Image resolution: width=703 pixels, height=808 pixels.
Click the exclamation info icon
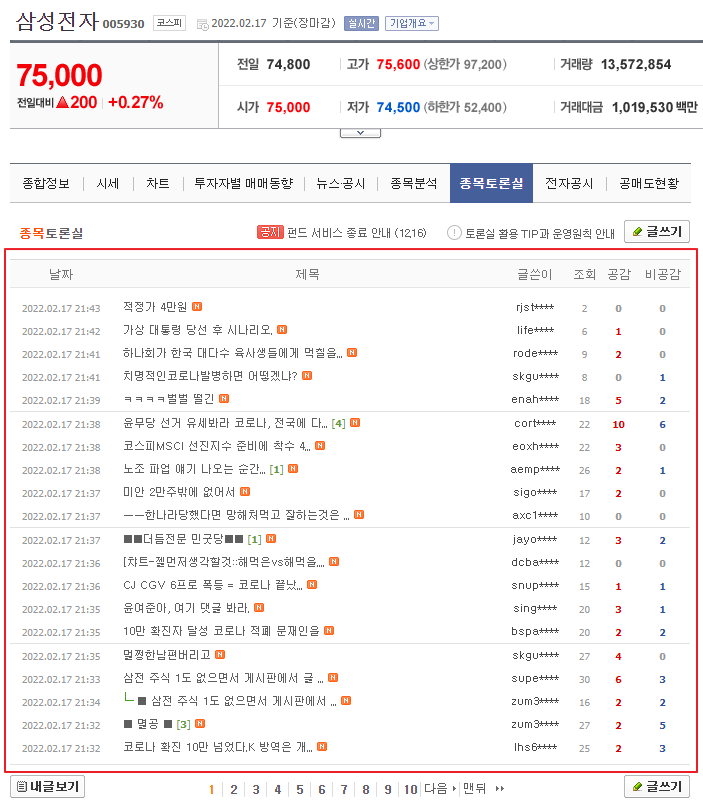[454, 233]
